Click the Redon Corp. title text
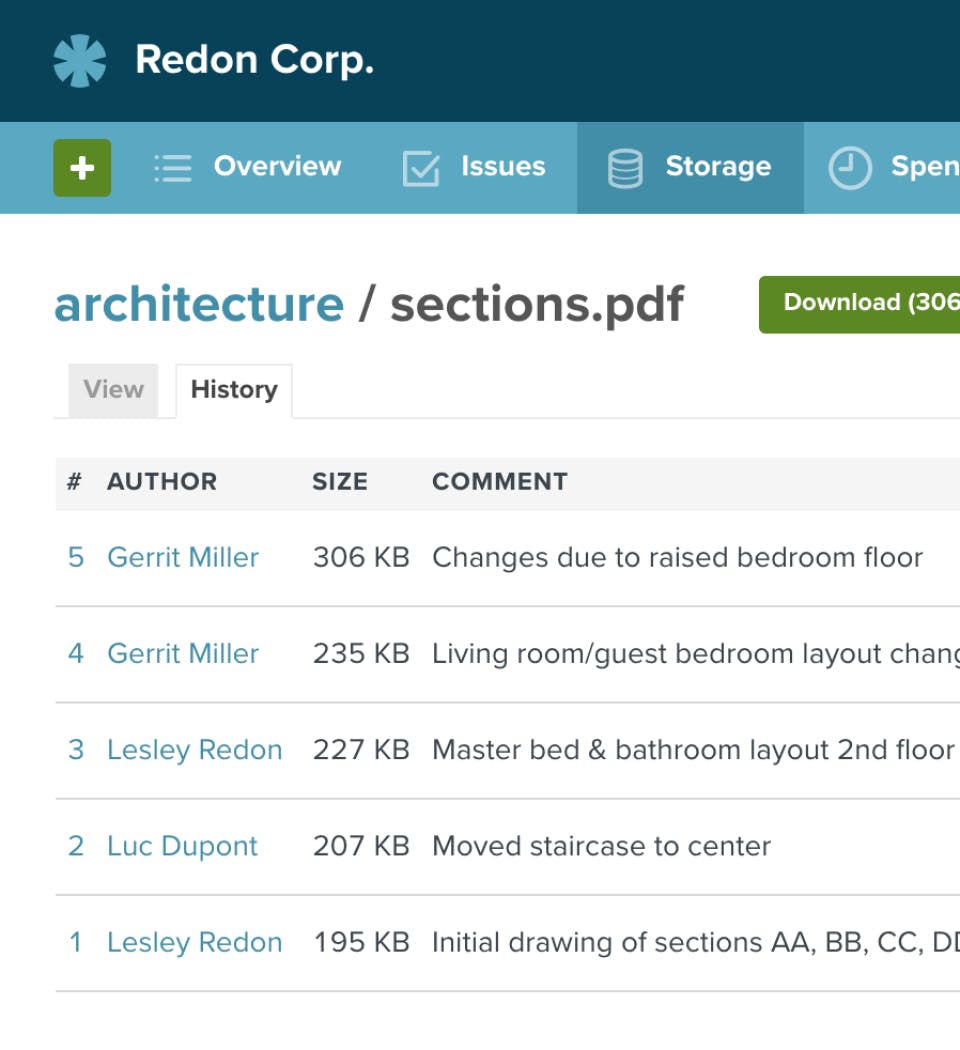 pos(254,60)
